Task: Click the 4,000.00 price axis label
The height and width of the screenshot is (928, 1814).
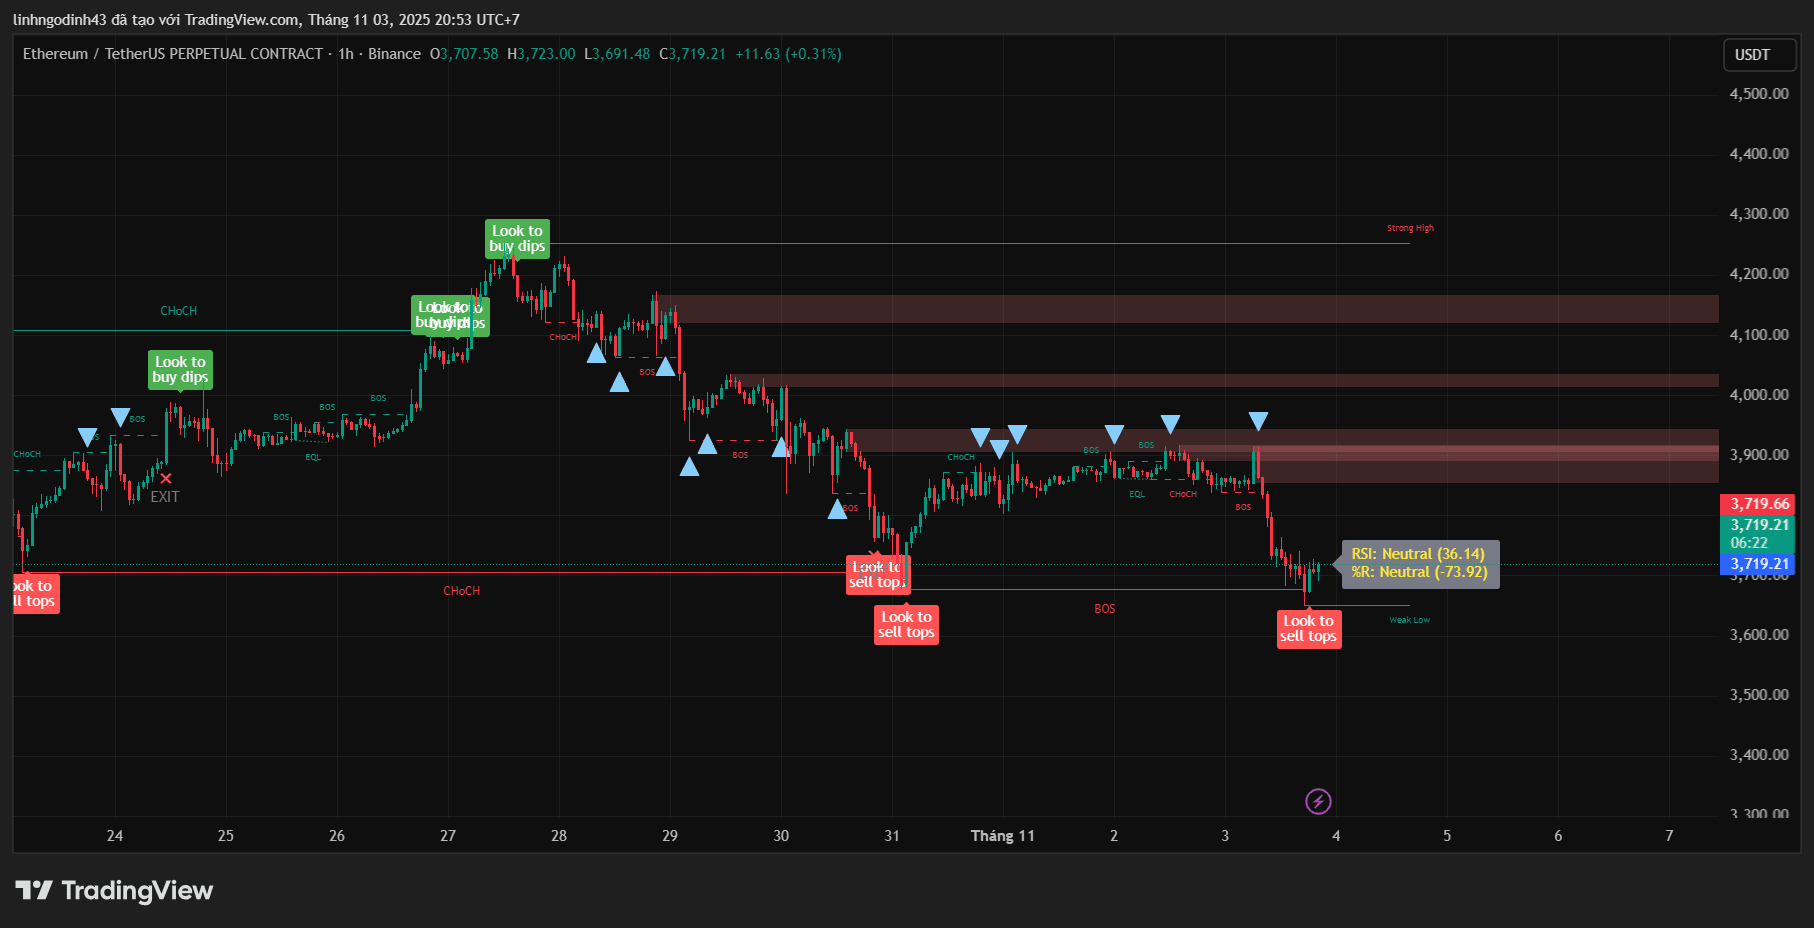Action: click(x=1759, y=395)
